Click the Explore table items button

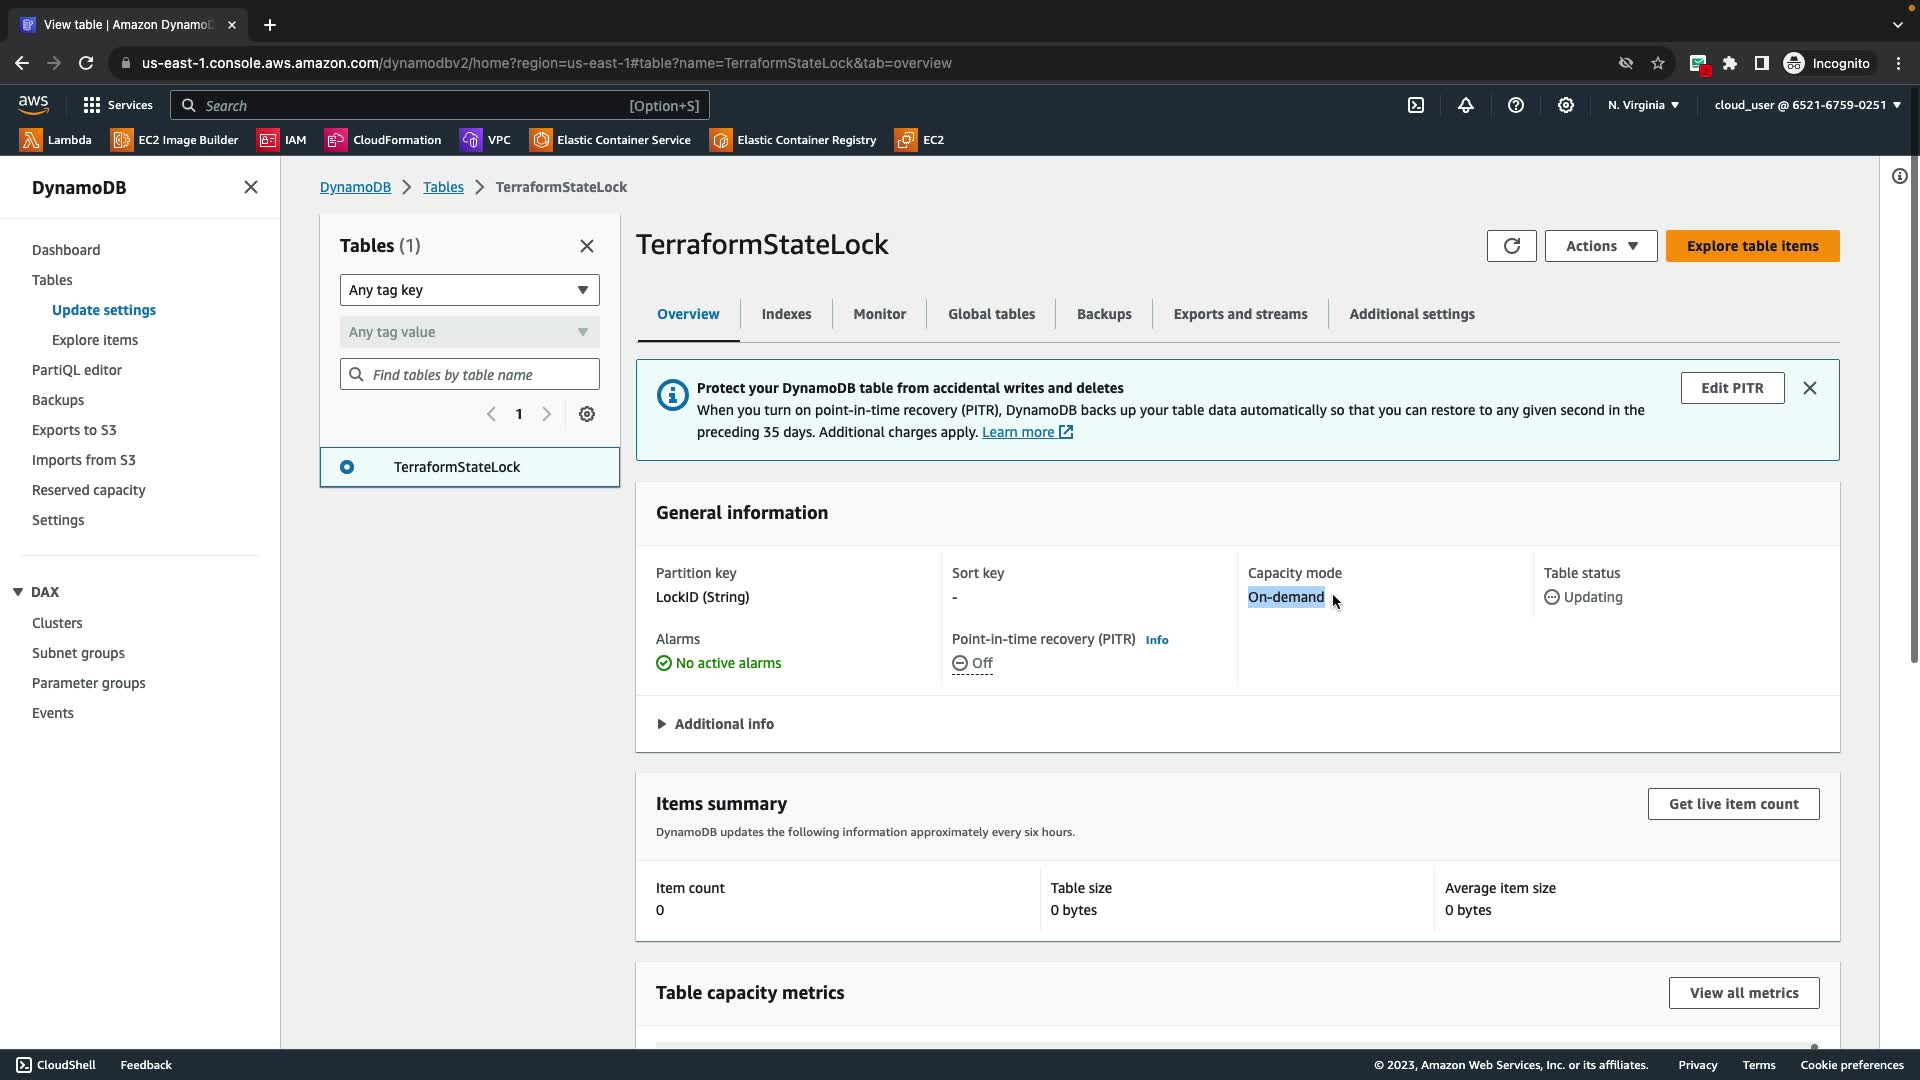click(x=1752, y=246)
